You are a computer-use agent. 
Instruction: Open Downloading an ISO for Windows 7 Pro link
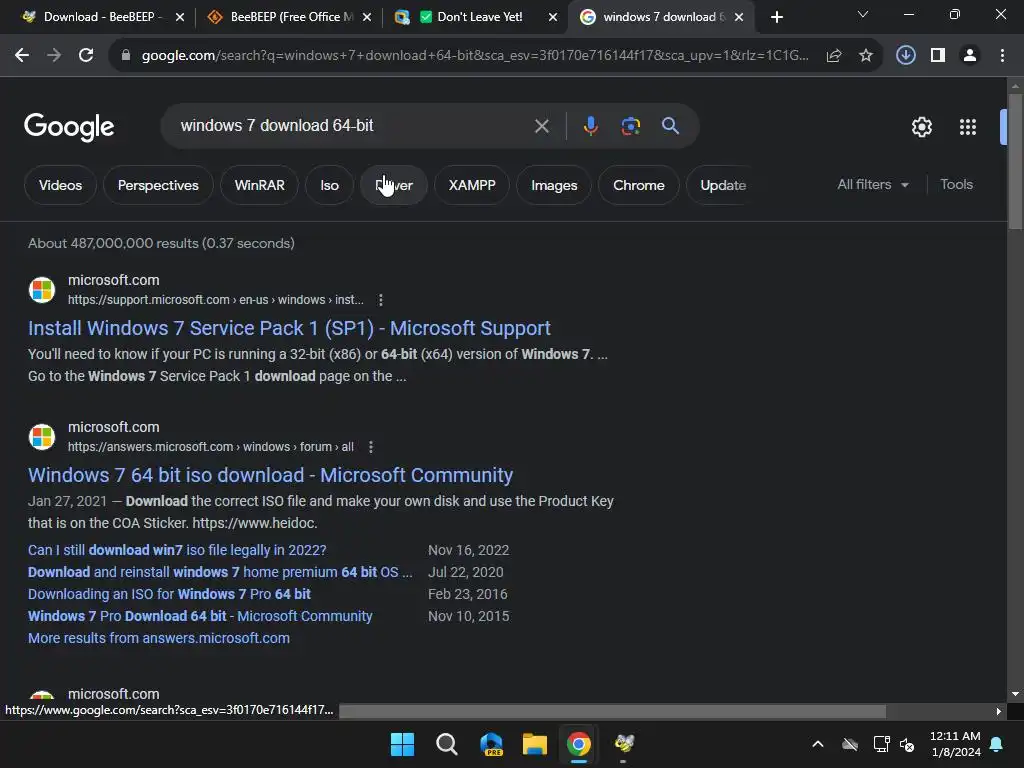(169, 594)
